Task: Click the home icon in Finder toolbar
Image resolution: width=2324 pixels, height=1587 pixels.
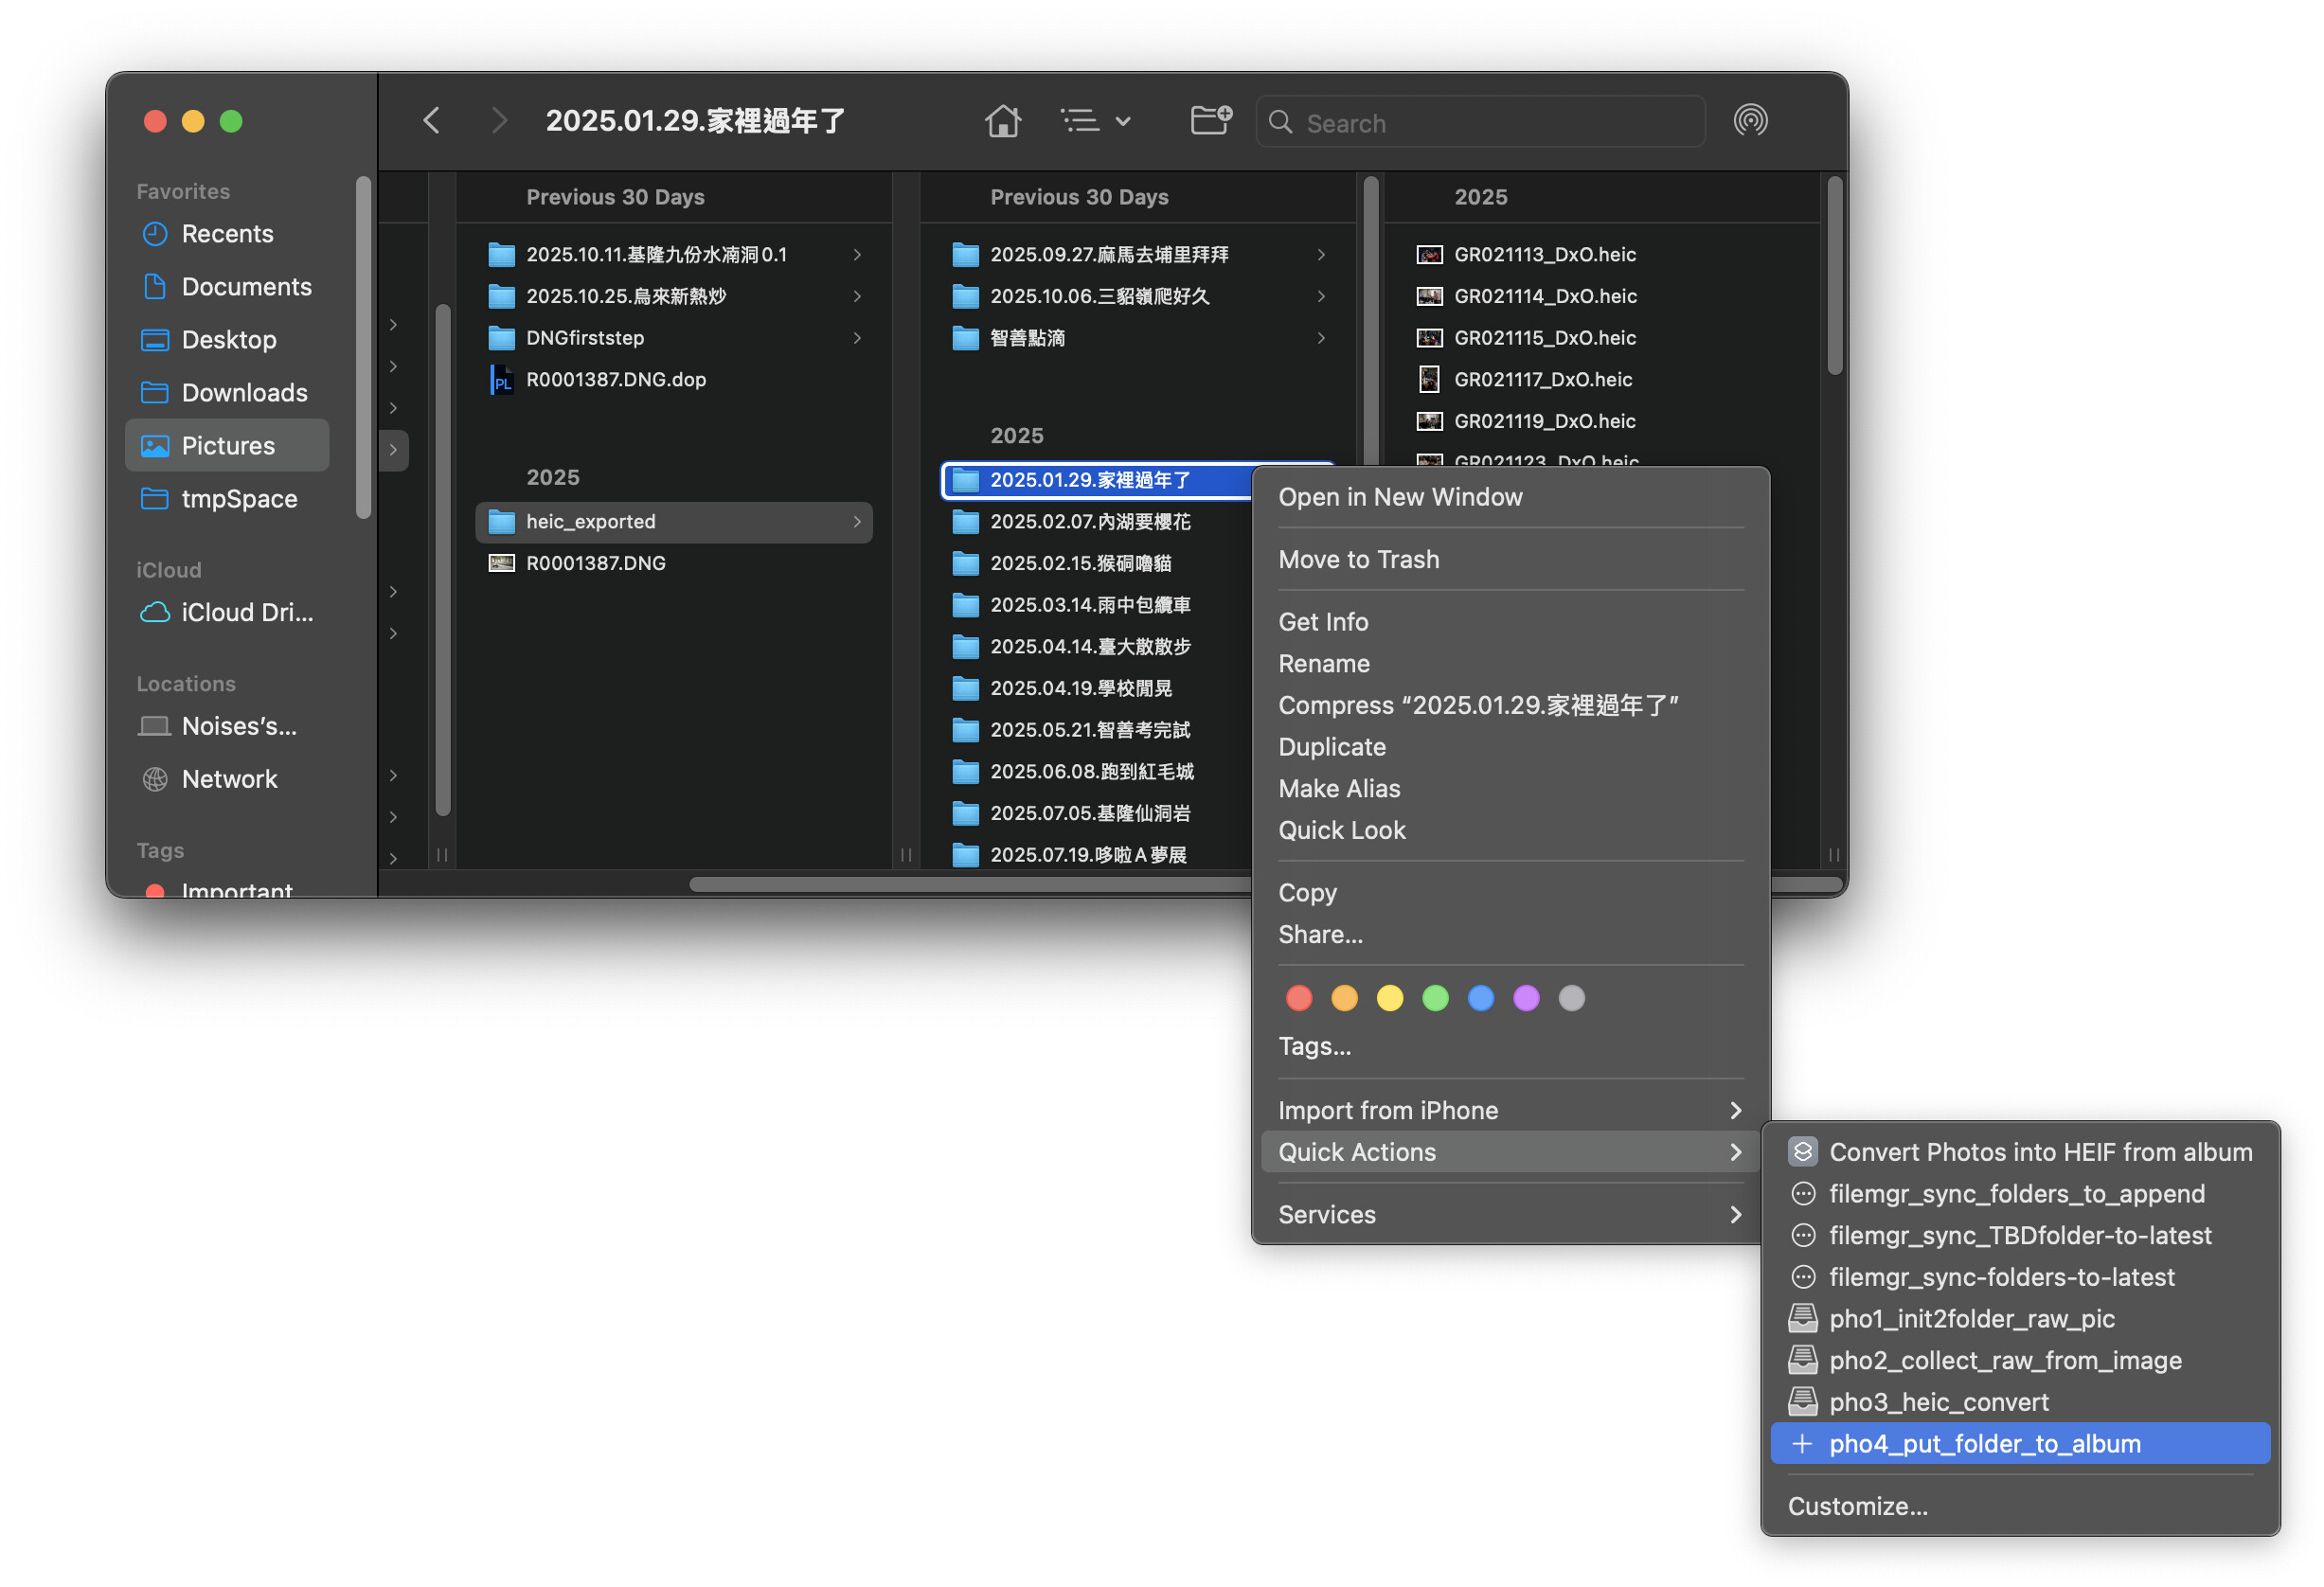Action: point(1002,121)
